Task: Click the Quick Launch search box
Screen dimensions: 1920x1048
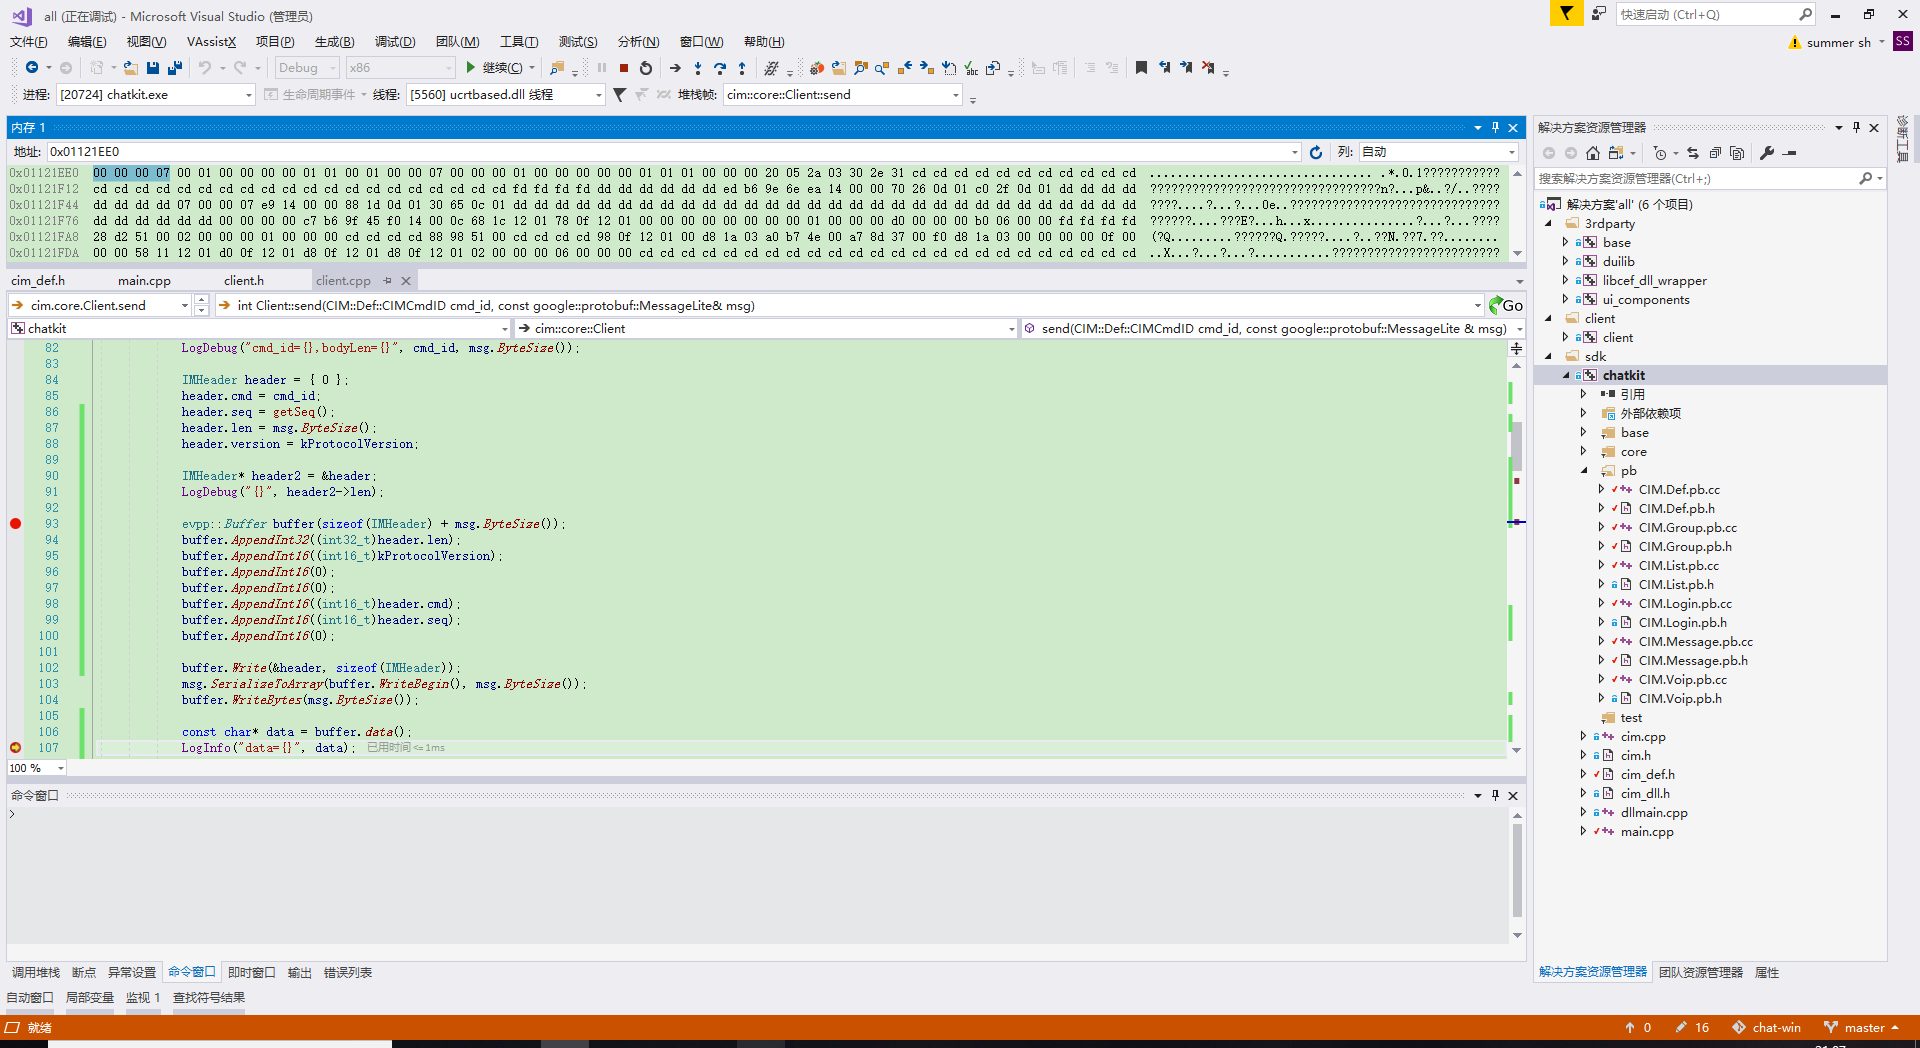Action: 1715,14
